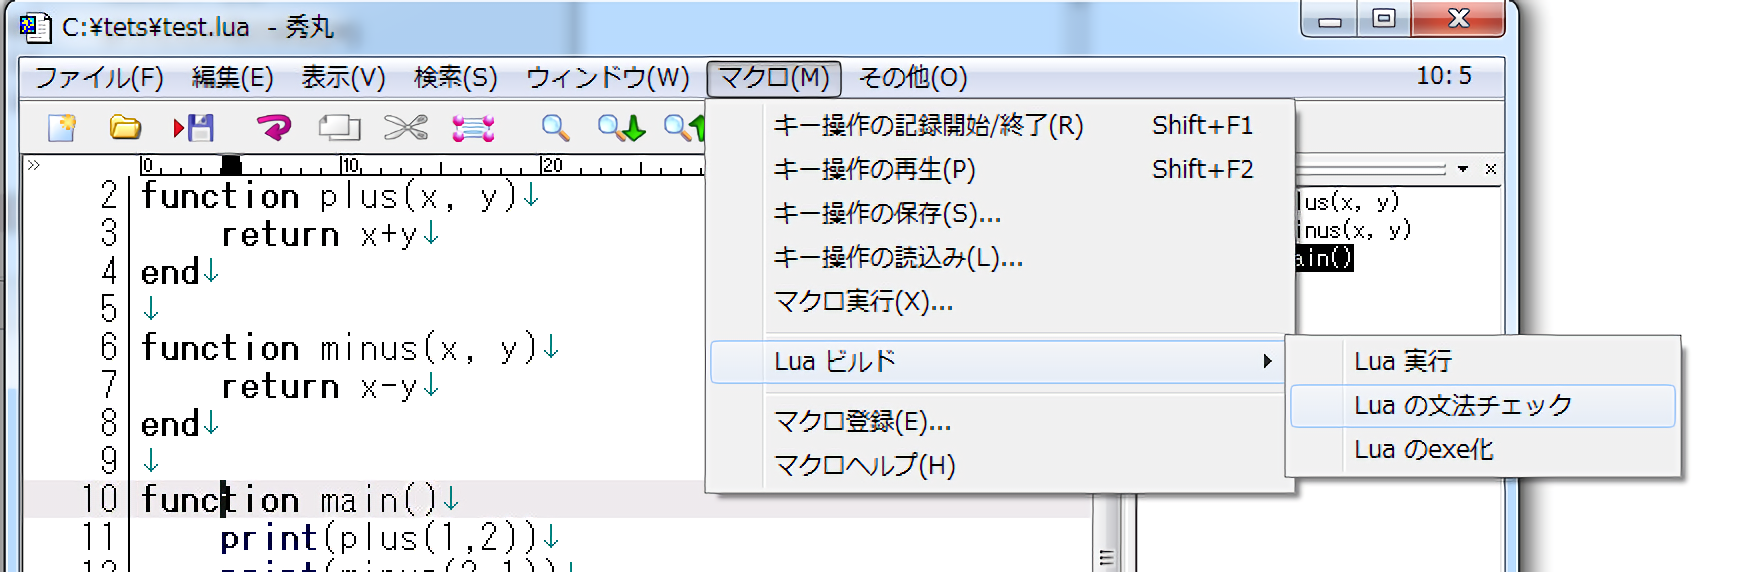
Task: Click the >> expander left of the ruler
Action: (x=34, y=165)
